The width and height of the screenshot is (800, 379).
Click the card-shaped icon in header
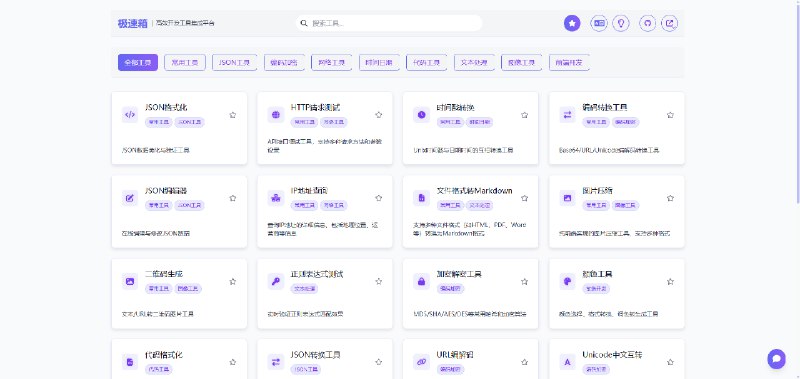coord(599,23)
